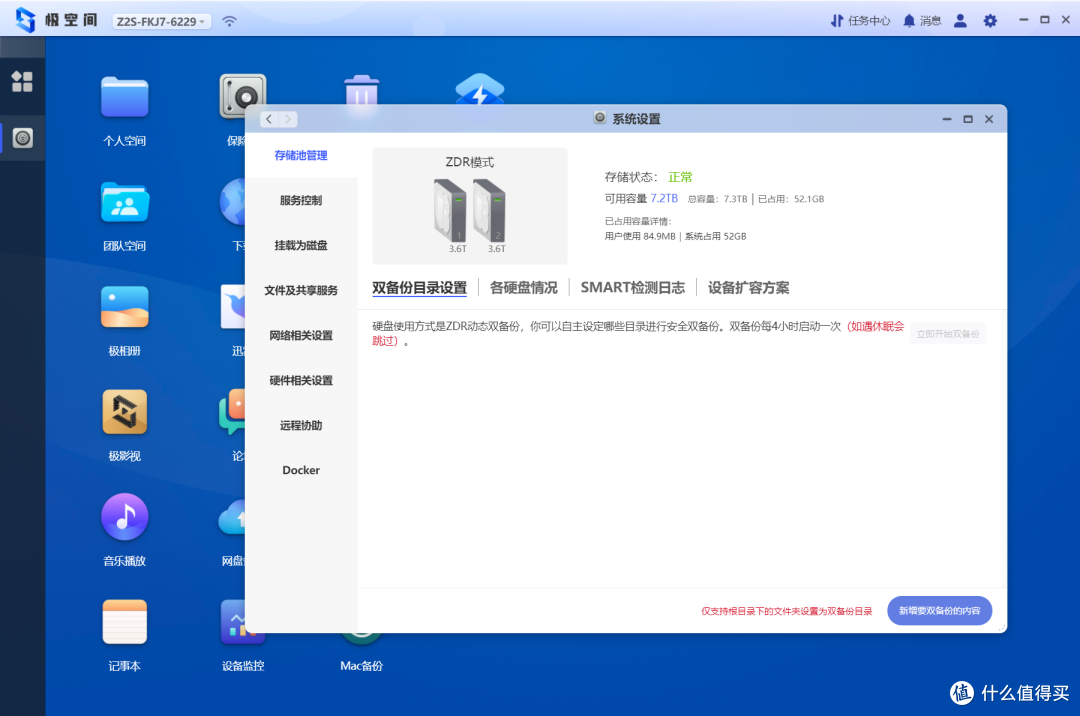The image size is (1080, 716).
Task: Open 任务中心 task center
Action: click(x=860, y=21)
